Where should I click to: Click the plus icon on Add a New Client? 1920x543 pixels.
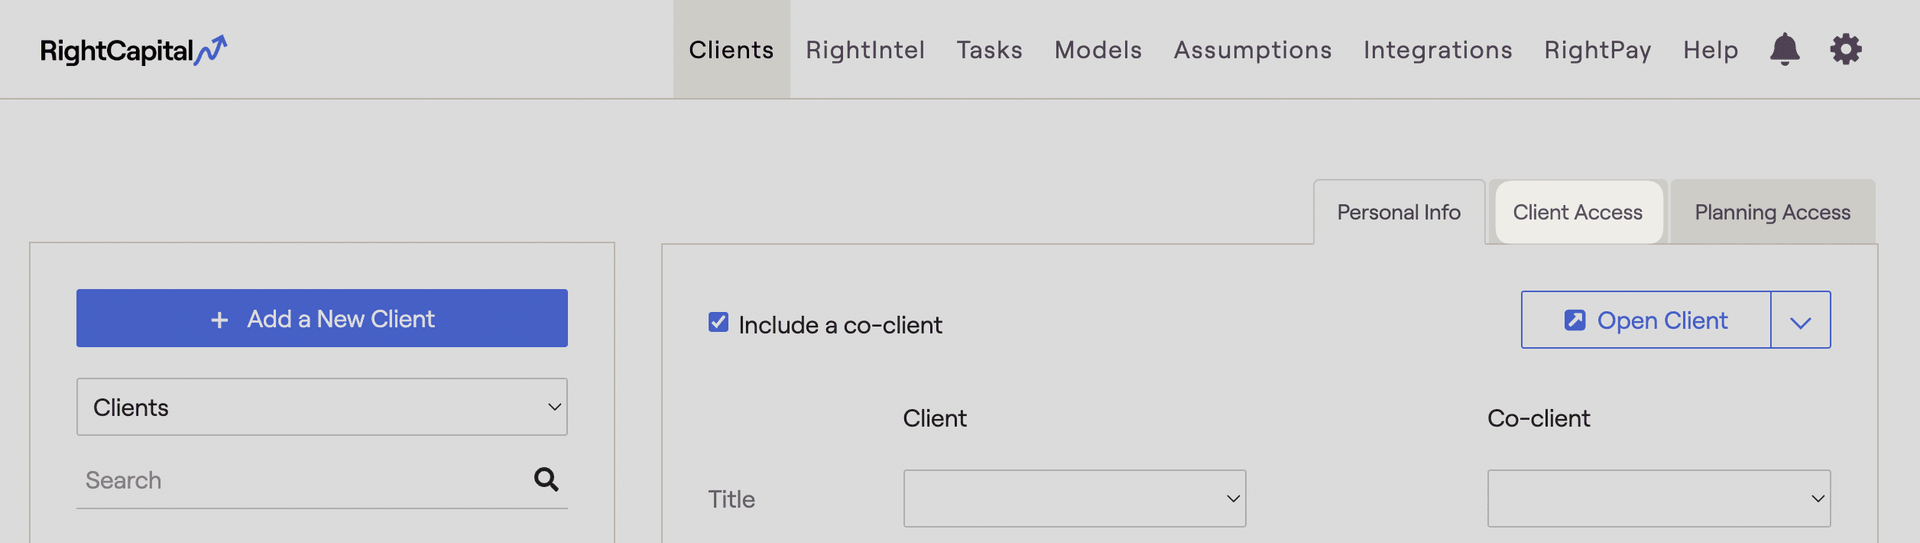click(x=219, y=320)
